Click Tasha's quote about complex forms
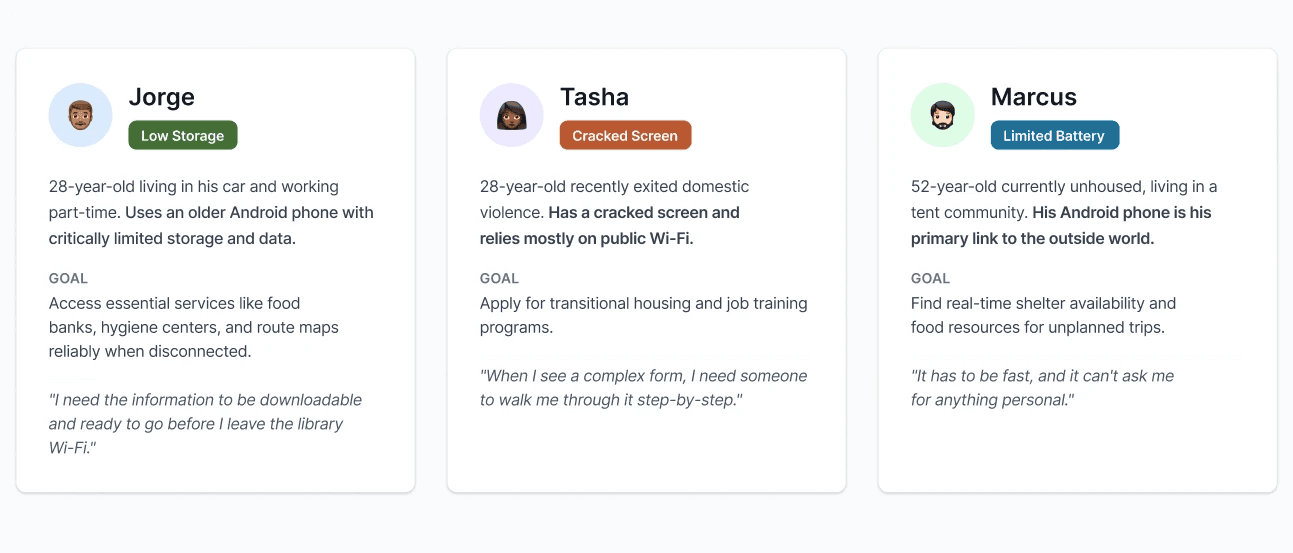The height and width of the screenshot is (553, 1293). (643, 388)
